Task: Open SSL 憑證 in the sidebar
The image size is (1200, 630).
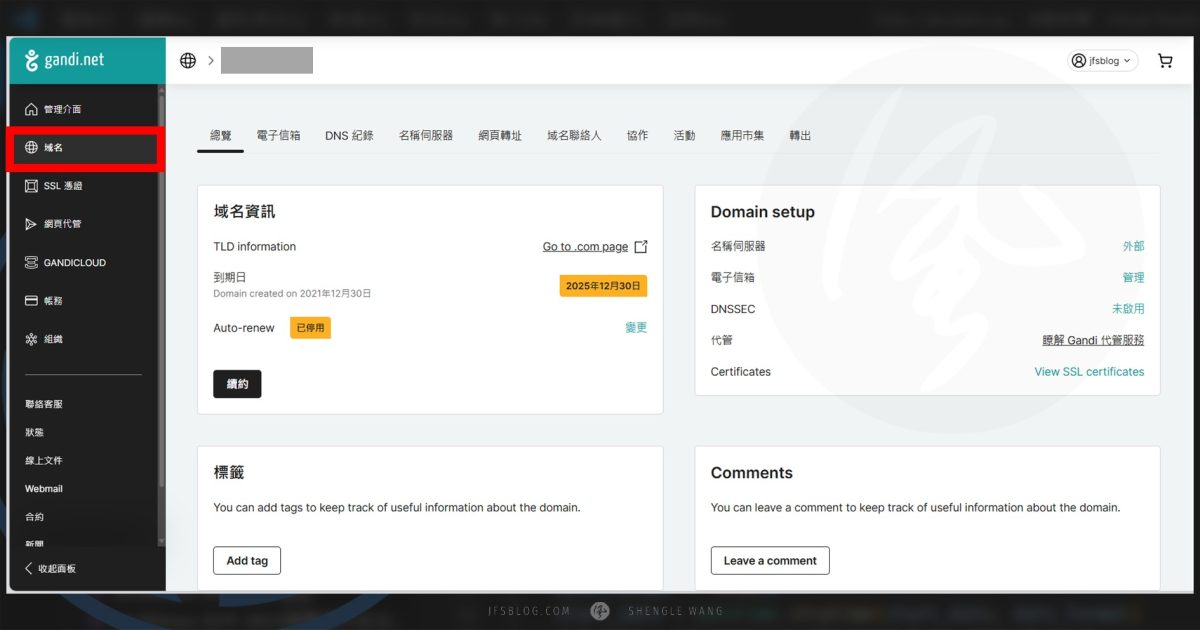Action: click(x=62, y=186)
